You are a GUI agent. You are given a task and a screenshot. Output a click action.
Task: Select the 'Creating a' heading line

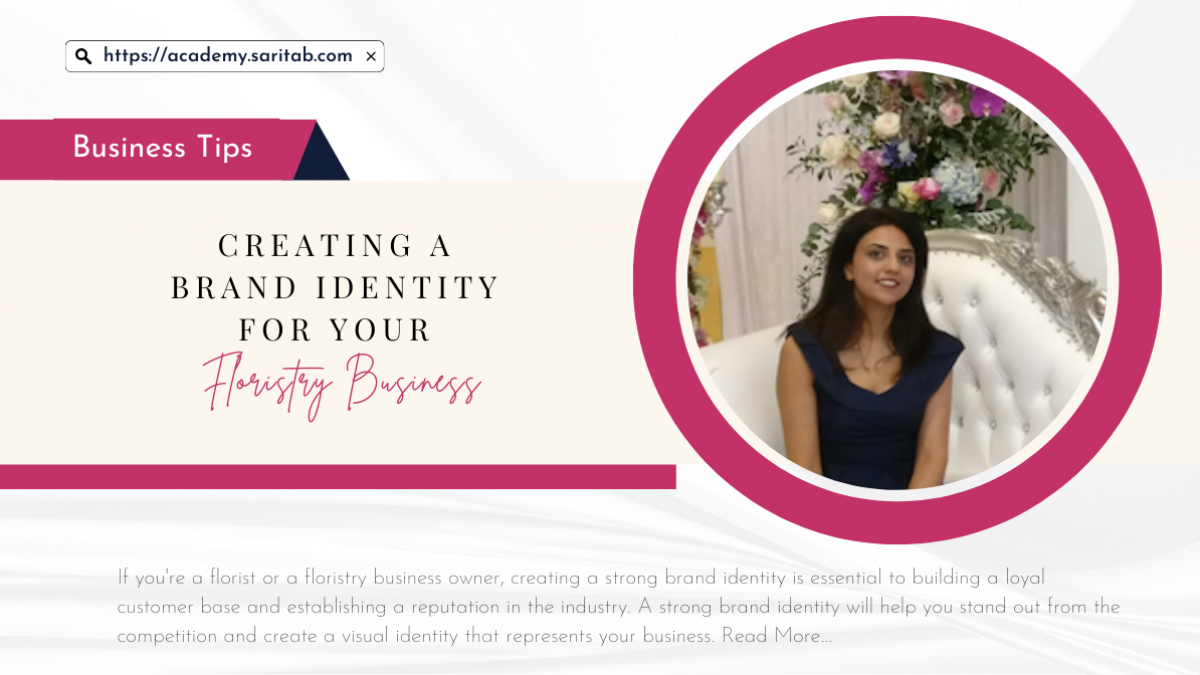335,245
